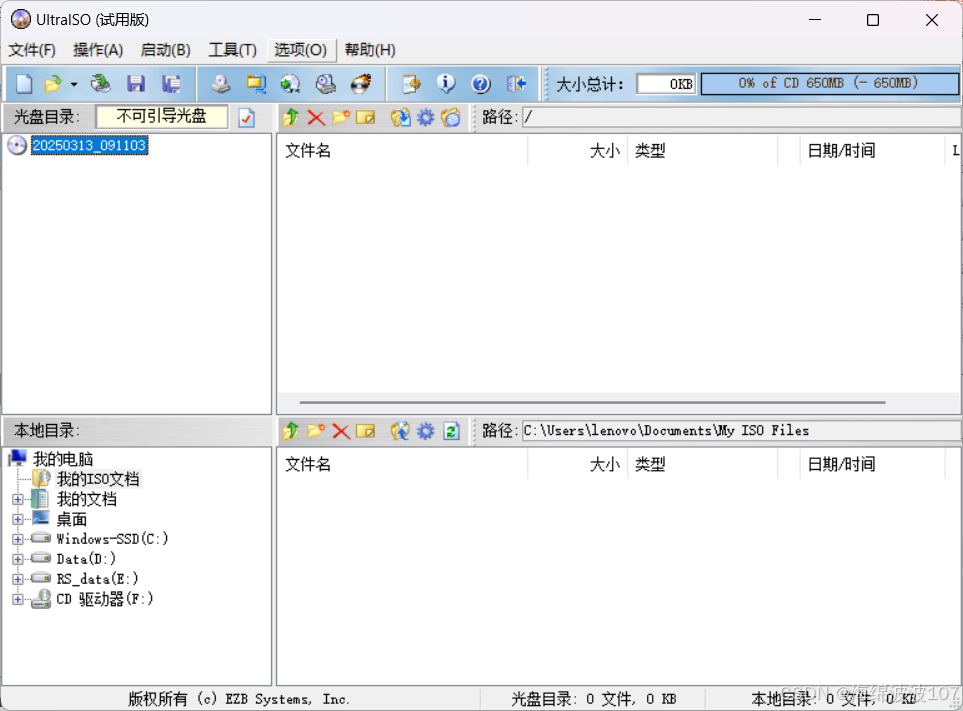
Task: Select RS_data(E:) drive
Action: point(97,579)
